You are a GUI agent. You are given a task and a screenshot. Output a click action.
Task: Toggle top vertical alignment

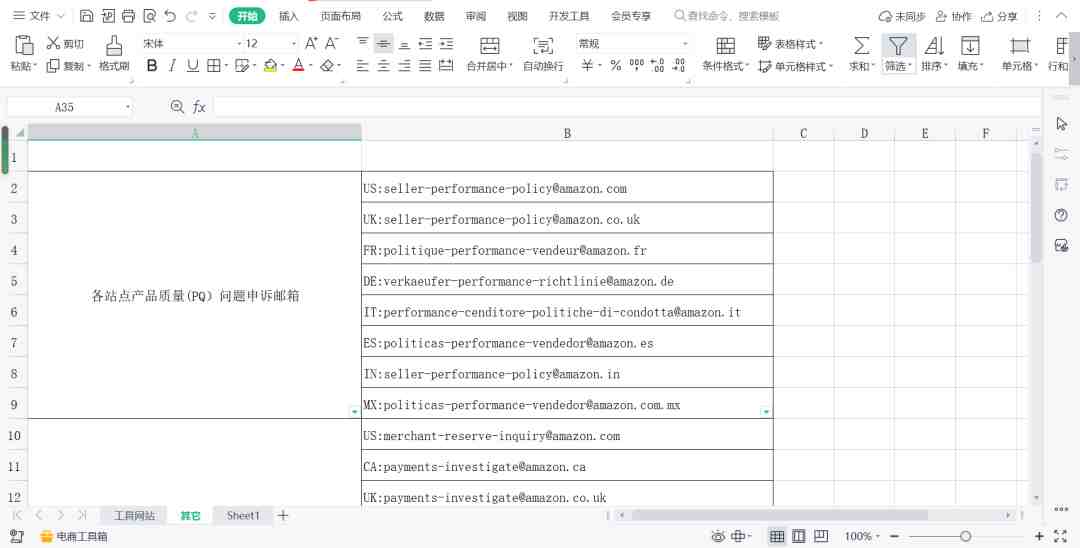click(x=362, y=43)
